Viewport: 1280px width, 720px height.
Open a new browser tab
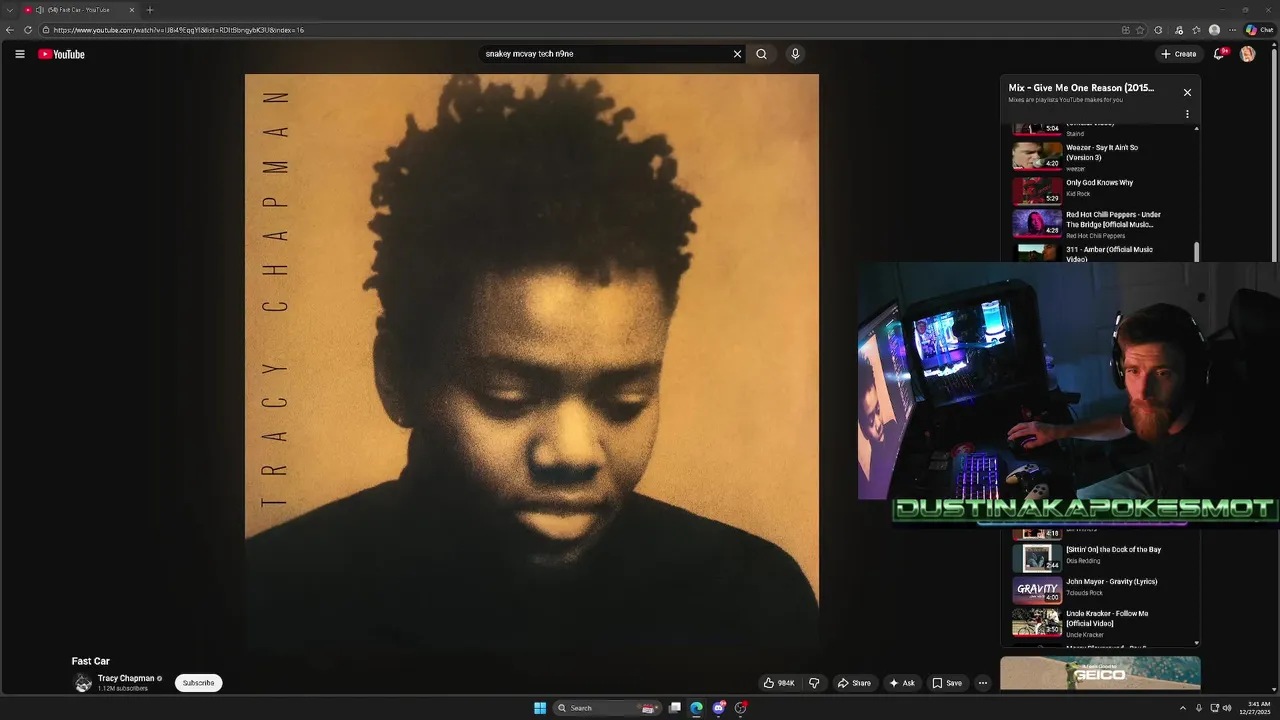coord(150,10)
